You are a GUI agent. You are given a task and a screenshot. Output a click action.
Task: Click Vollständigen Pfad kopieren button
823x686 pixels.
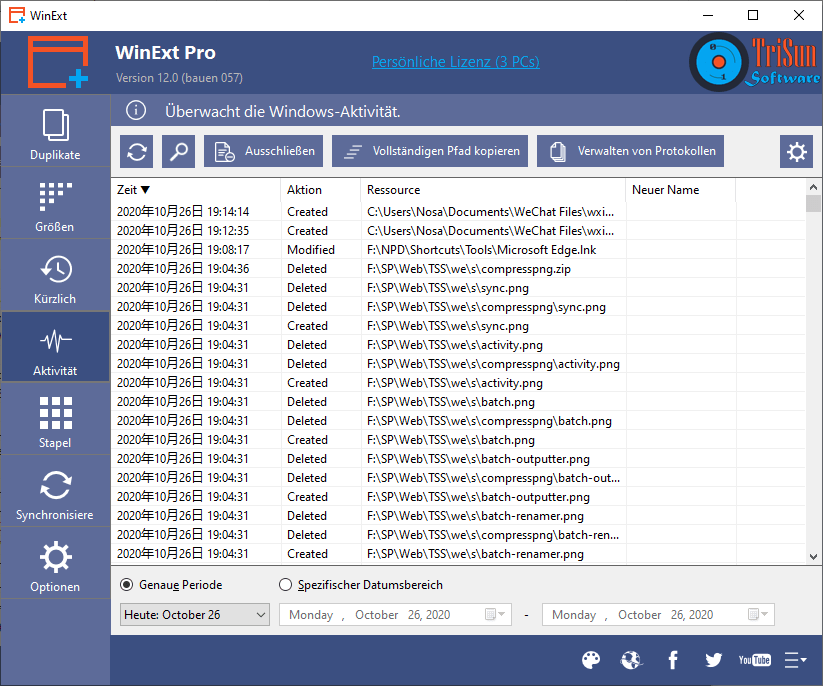[x=430, y=151]
